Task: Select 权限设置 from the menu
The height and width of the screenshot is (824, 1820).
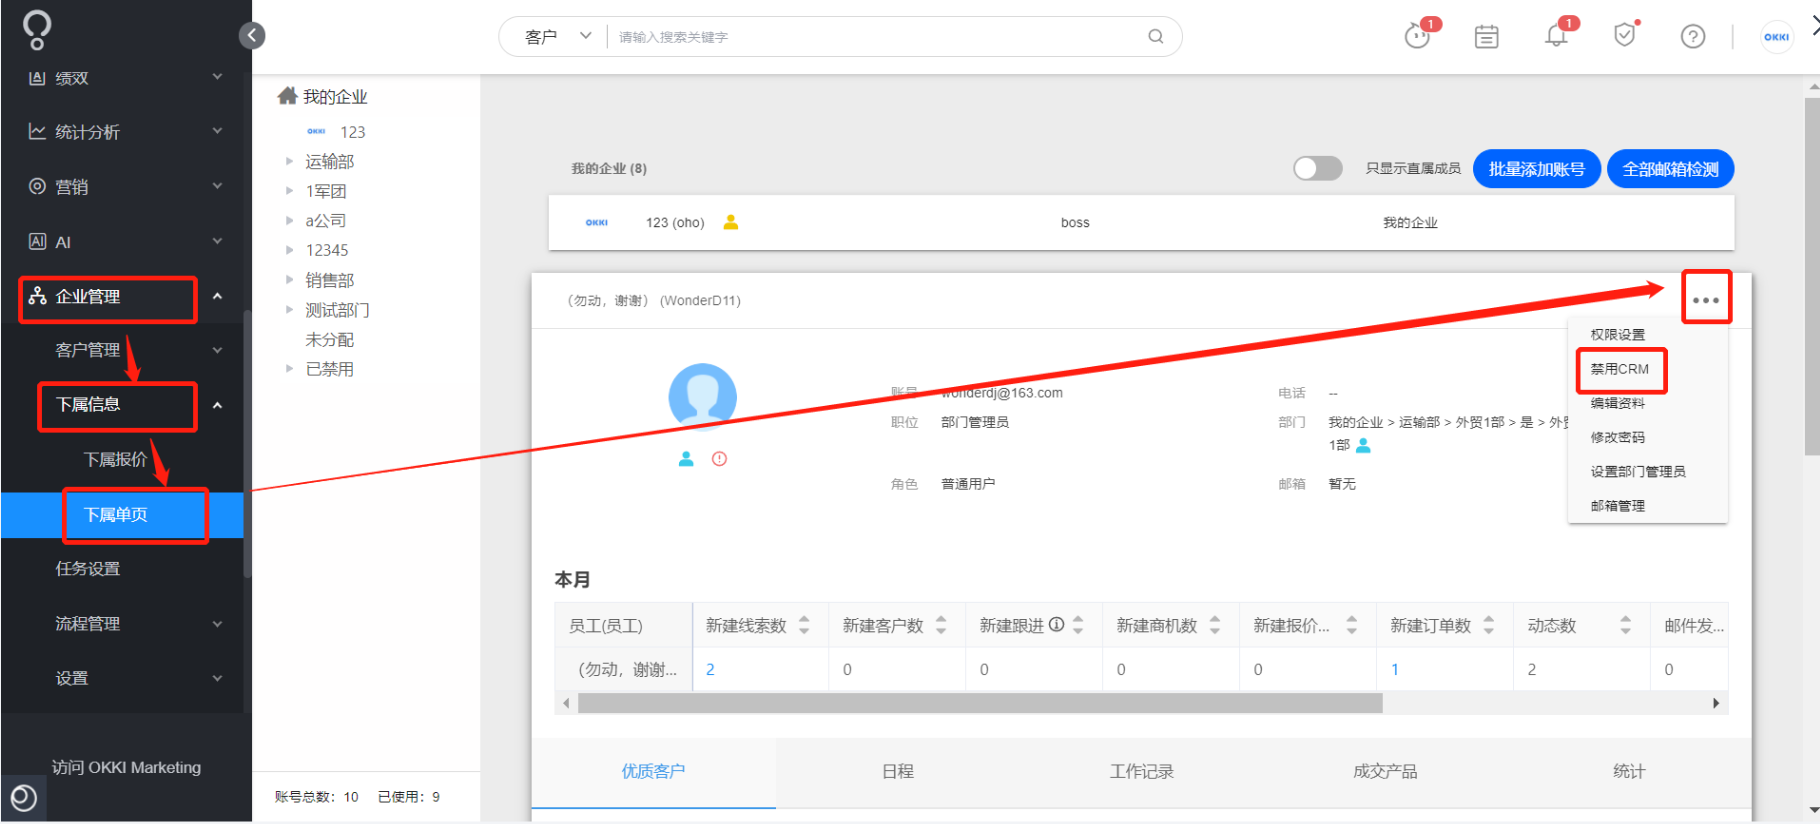Action: pos(1618,335)
